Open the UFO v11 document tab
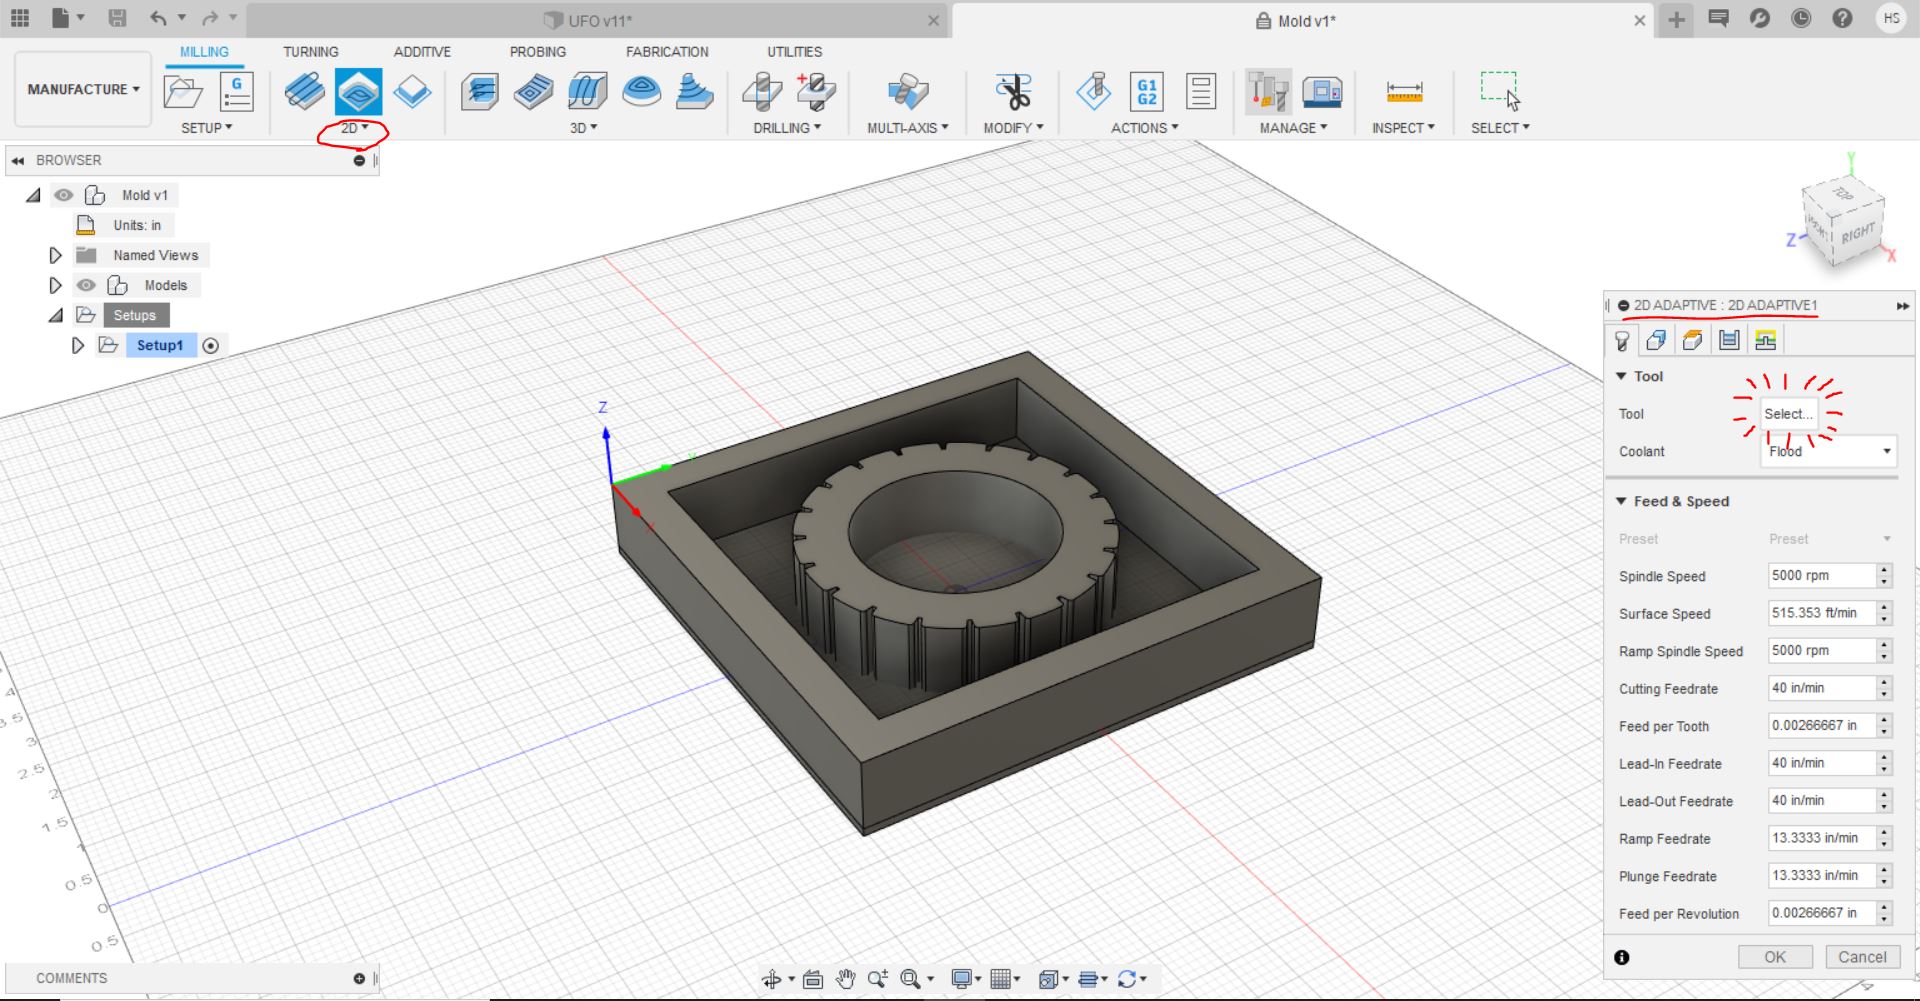This screenshot has width=1920, height=1001. click(599, 21)
